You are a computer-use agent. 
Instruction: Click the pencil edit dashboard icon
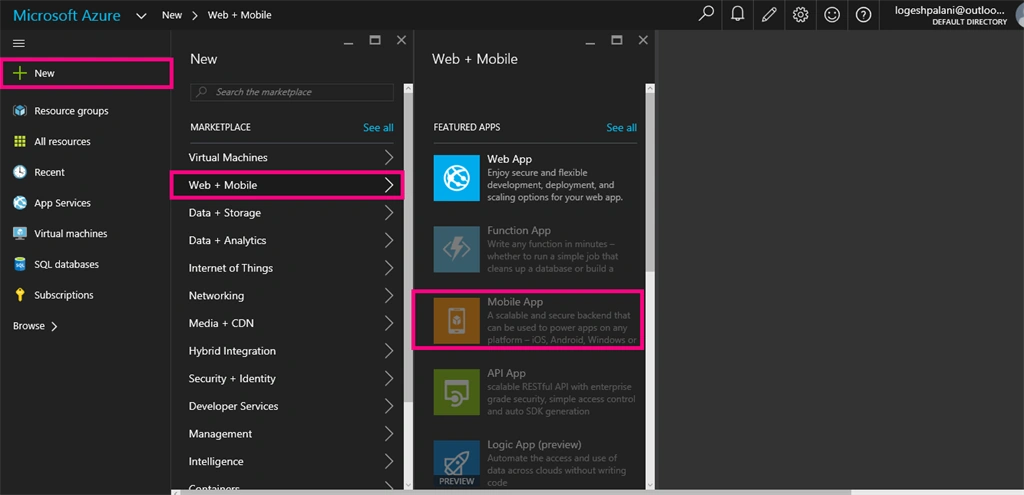(x=769, y=14)
